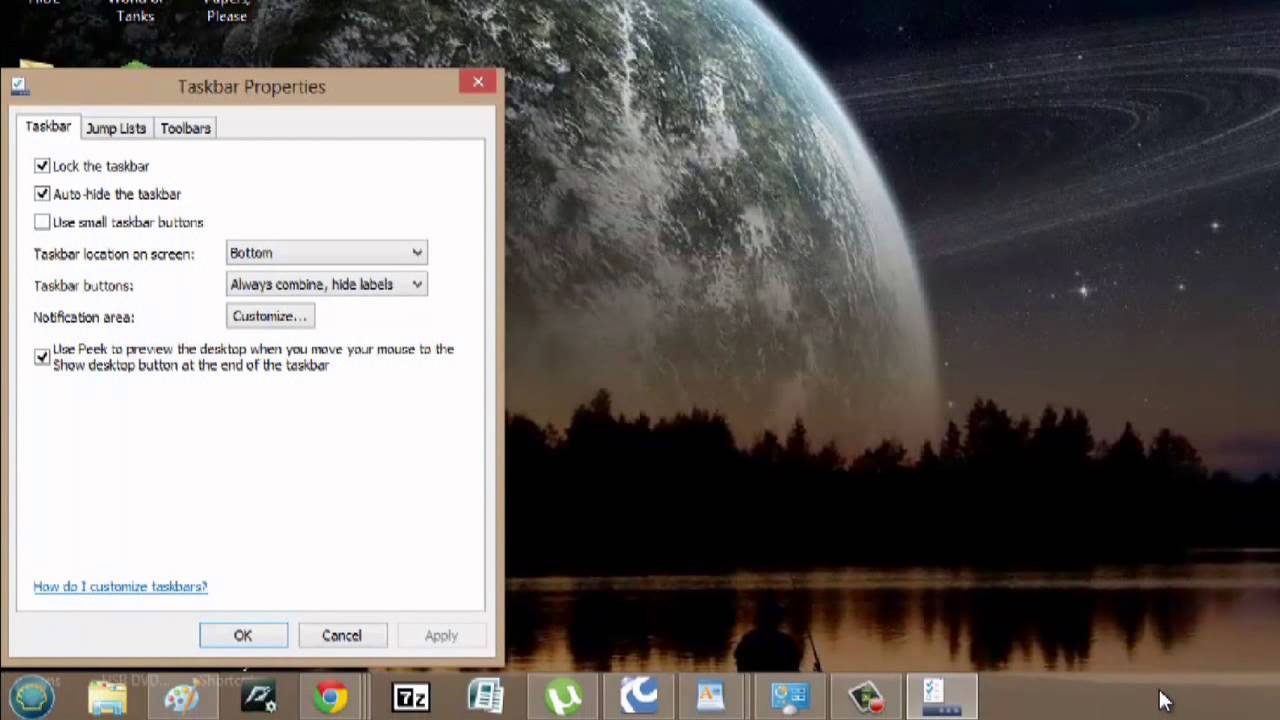Click the Notification area label
1280x720 pixels.
click(84, 317)
